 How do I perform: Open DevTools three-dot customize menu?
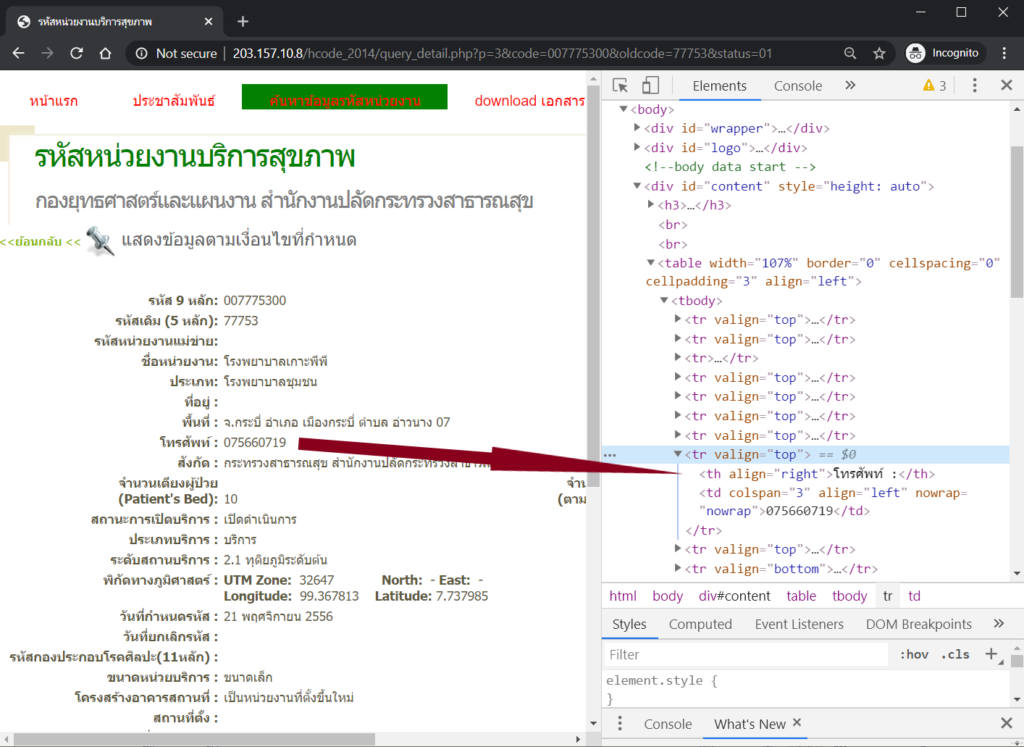point(975,86)
